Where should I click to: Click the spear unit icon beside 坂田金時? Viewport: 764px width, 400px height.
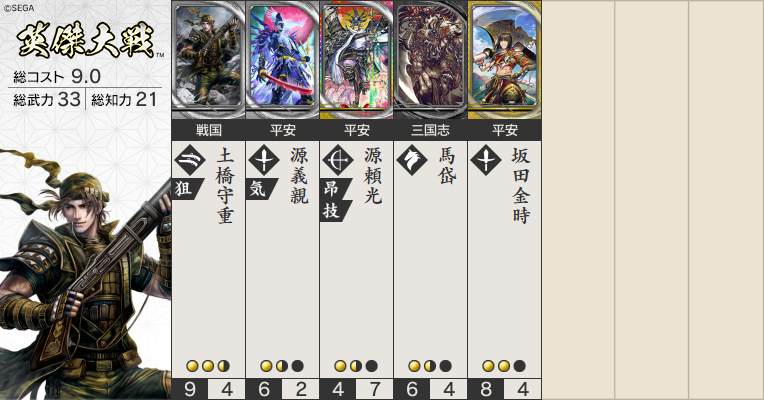click(x=486, y=160)
